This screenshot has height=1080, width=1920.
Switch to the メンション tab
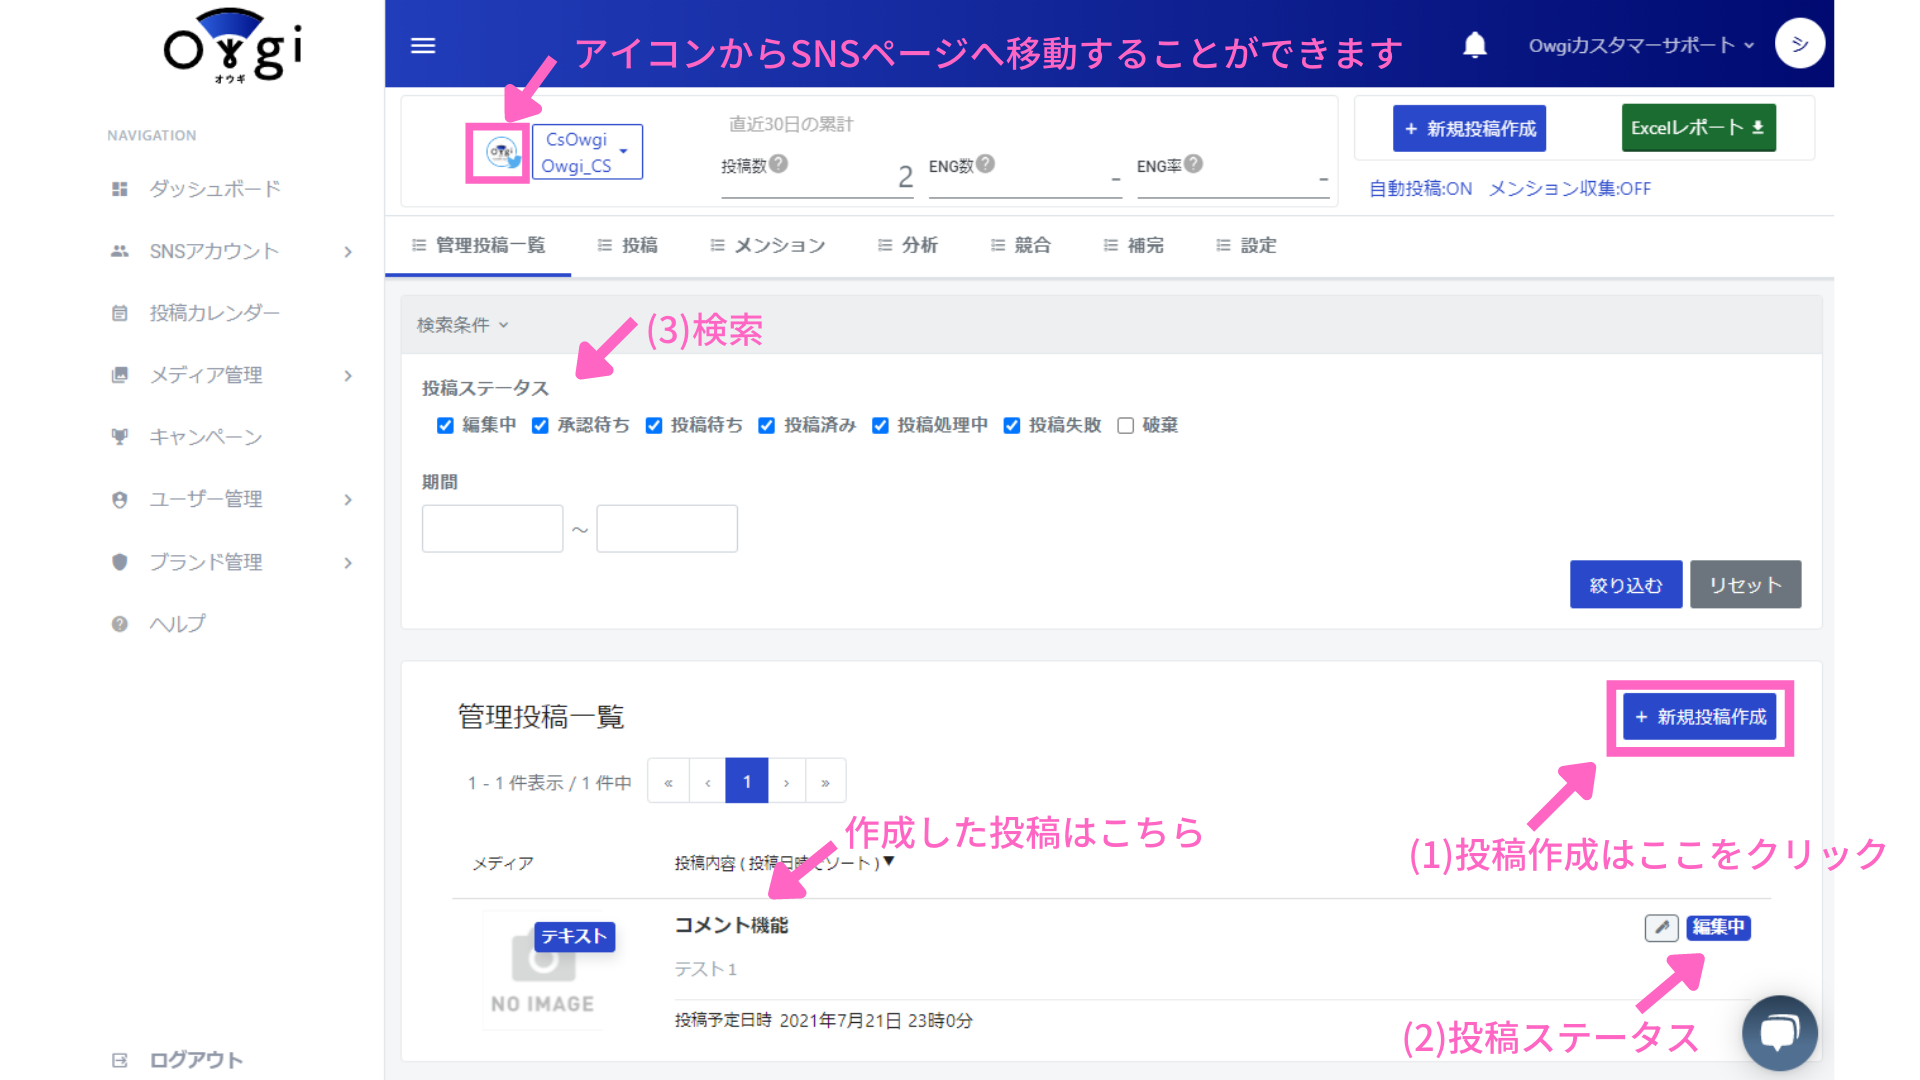coord(768,246)
